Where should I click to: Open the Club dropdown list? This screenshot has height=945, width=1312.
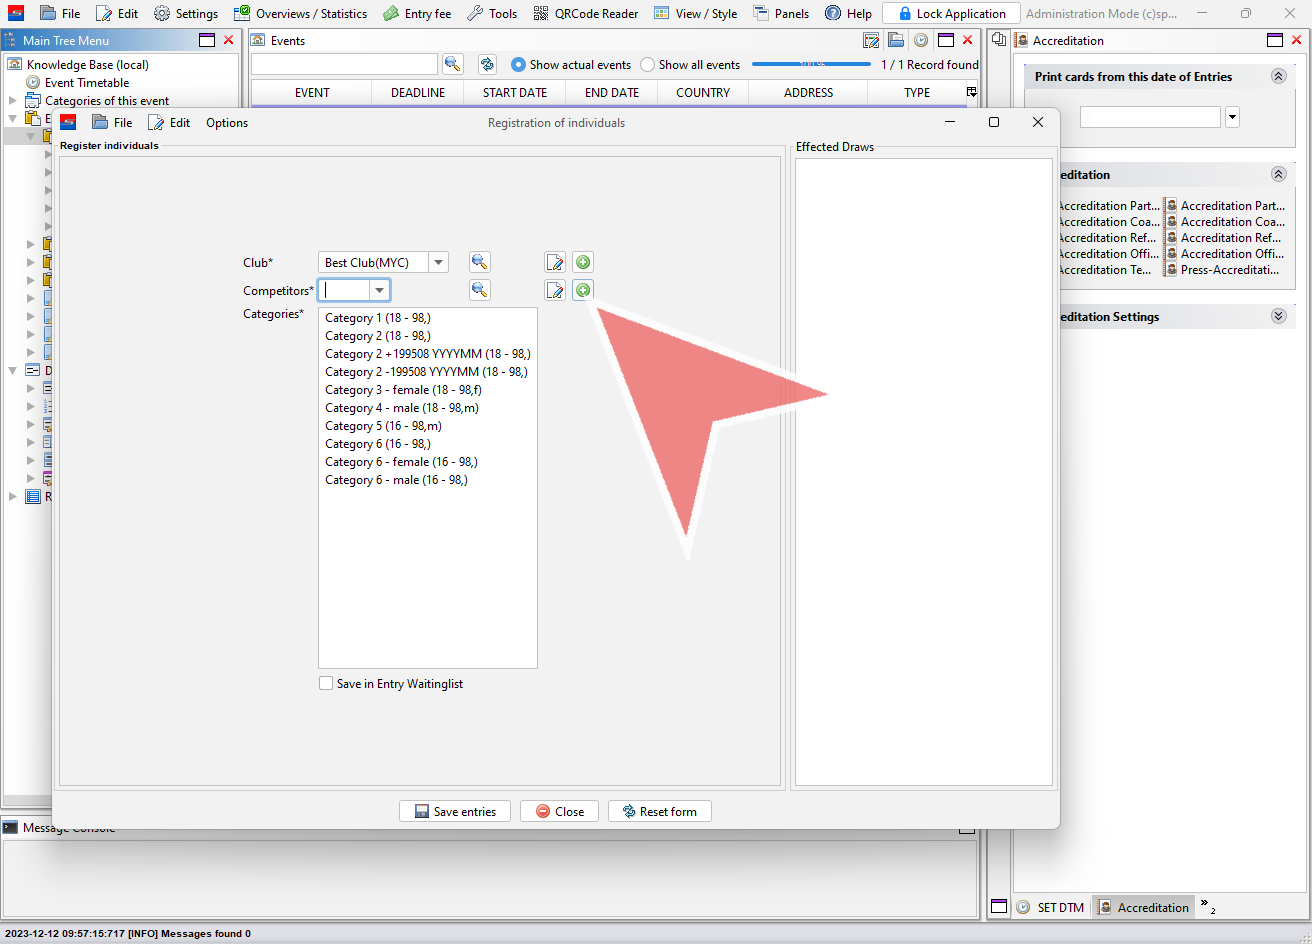(x=438, y=262)
